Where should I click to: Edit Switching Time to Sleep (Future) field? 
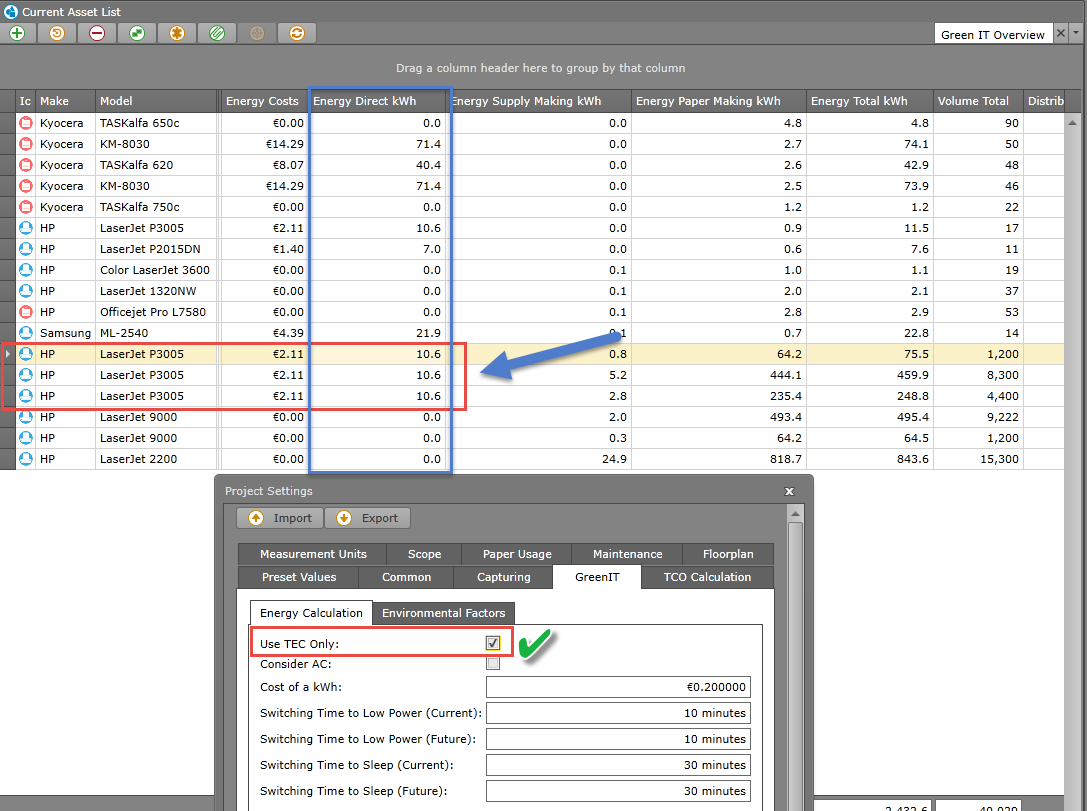(618, 791)
